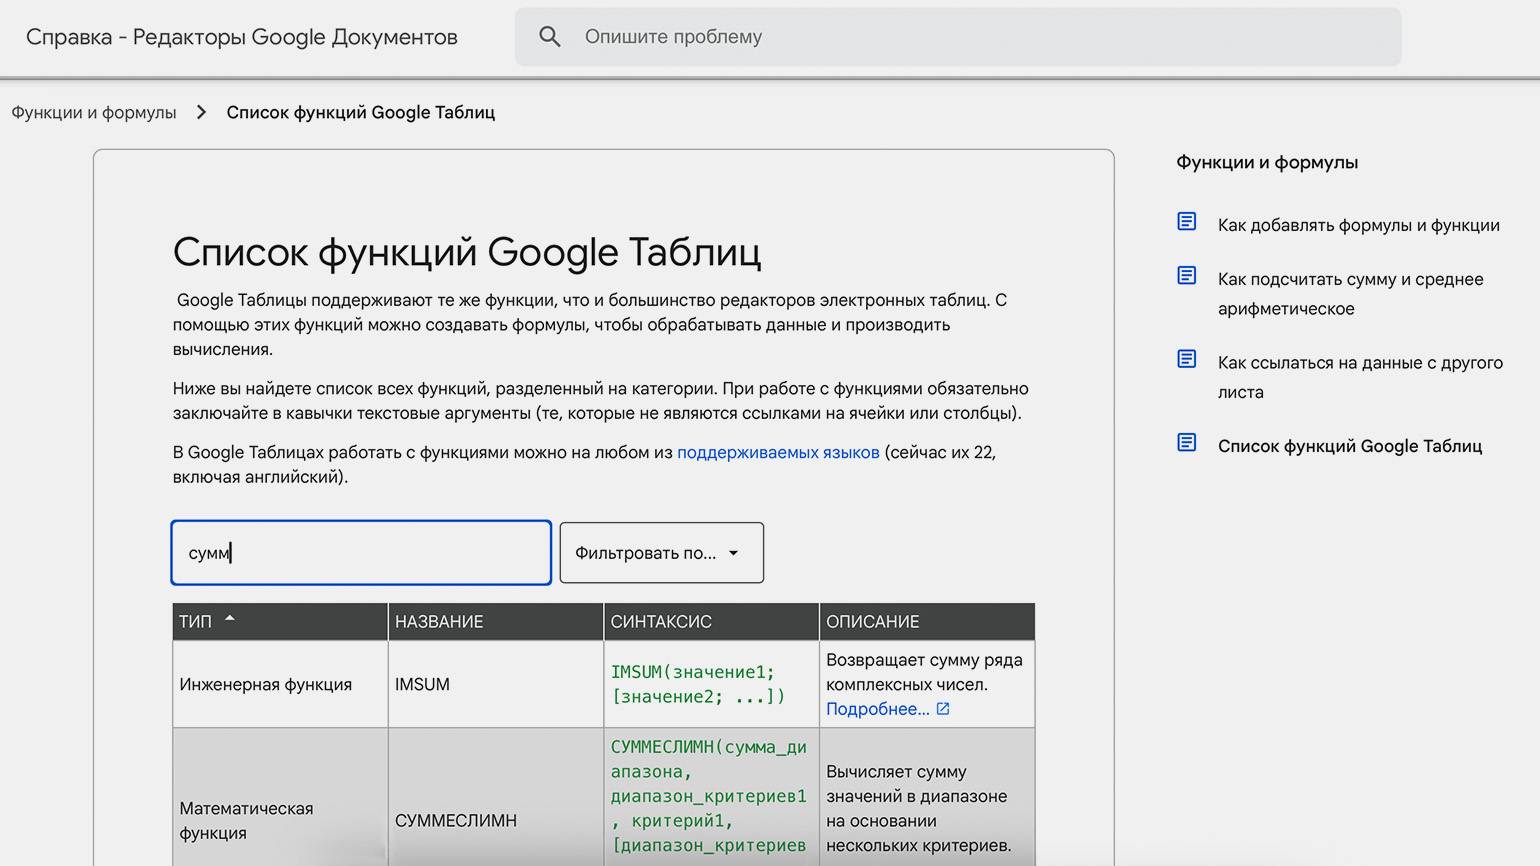Screen dimensions: 1540x866
Task: Click the search magnifier icon
Action: coord(550,37)
